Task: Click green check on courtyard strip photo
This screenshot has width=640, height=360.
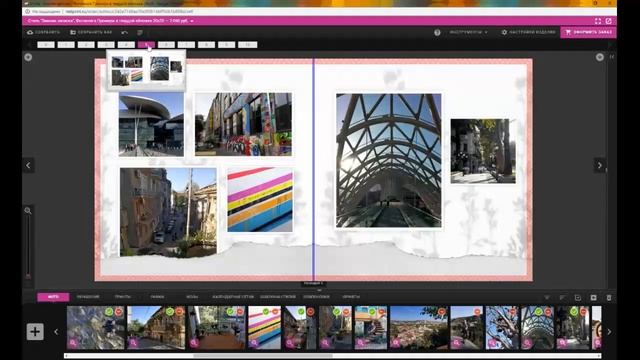Action: (x=230, y=312)
